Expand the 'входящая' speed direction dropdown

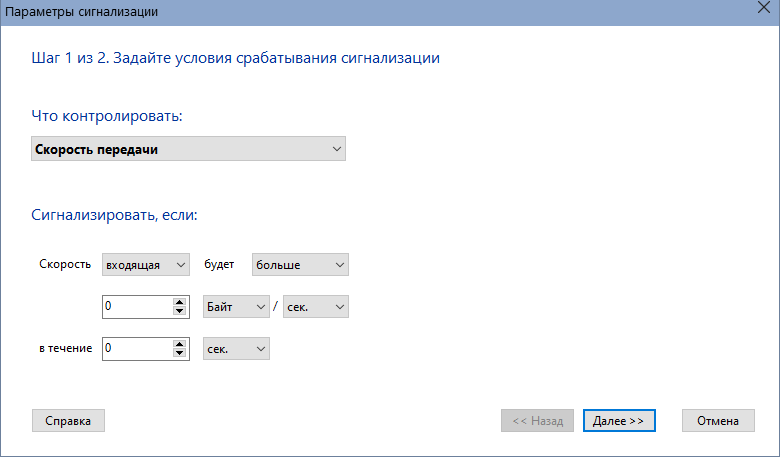coord(146,265)
